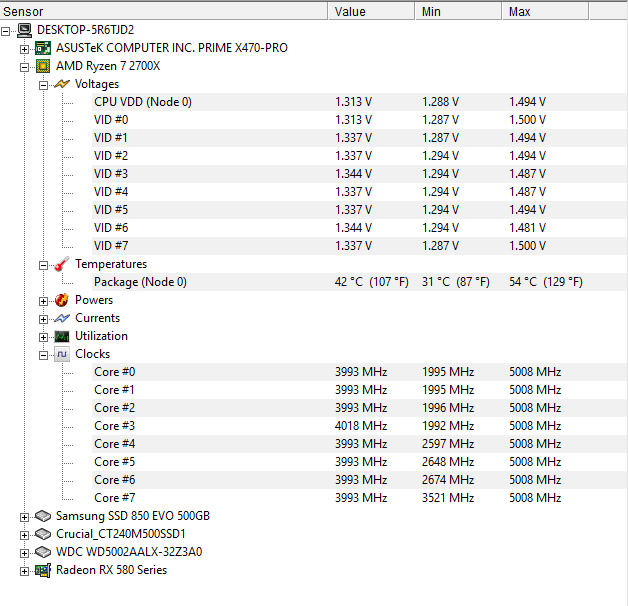The image size is (628, 606).
Task: Collapse the AMD Ryzen 7 2700X node
Action: tap(24, 67)
